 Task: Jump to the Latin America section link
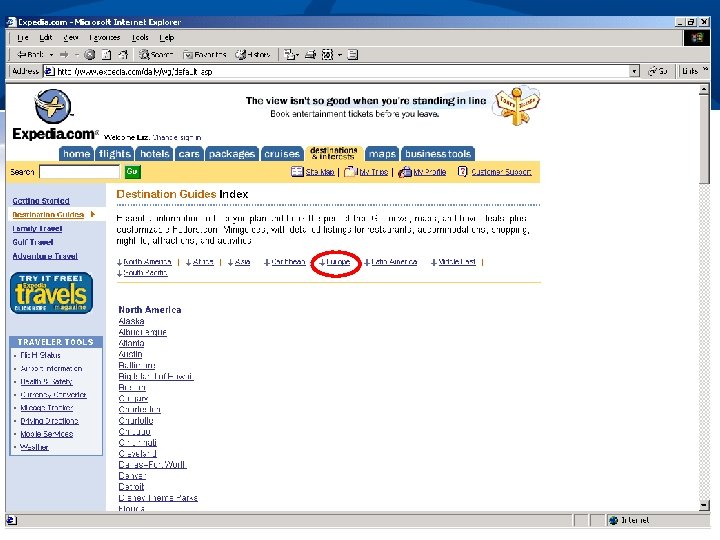(394, 262)
